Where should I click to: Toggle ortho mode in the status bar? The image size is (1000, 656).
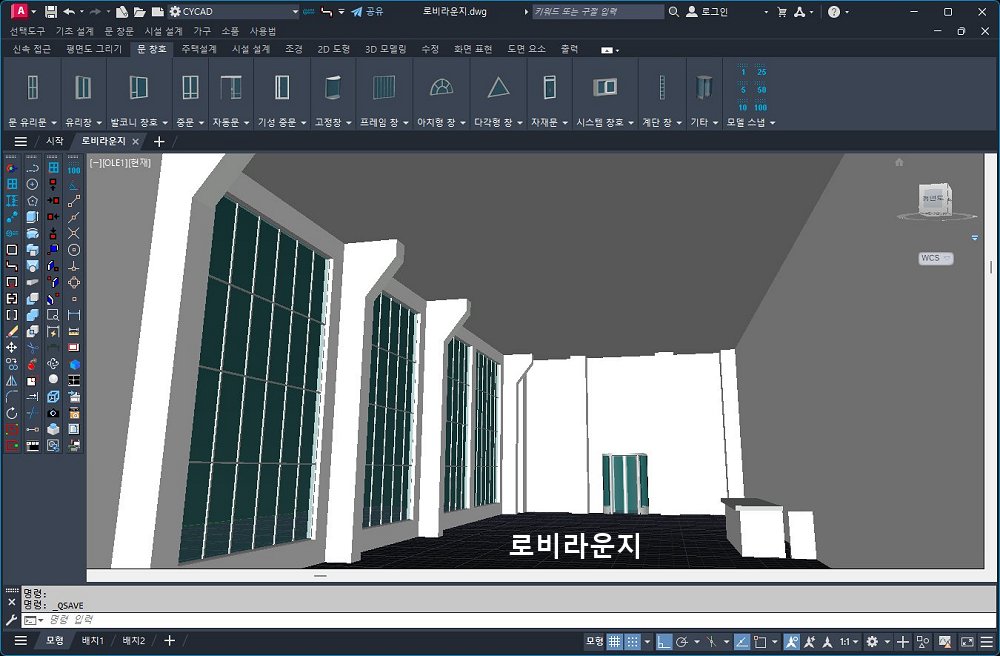point(664,641)
